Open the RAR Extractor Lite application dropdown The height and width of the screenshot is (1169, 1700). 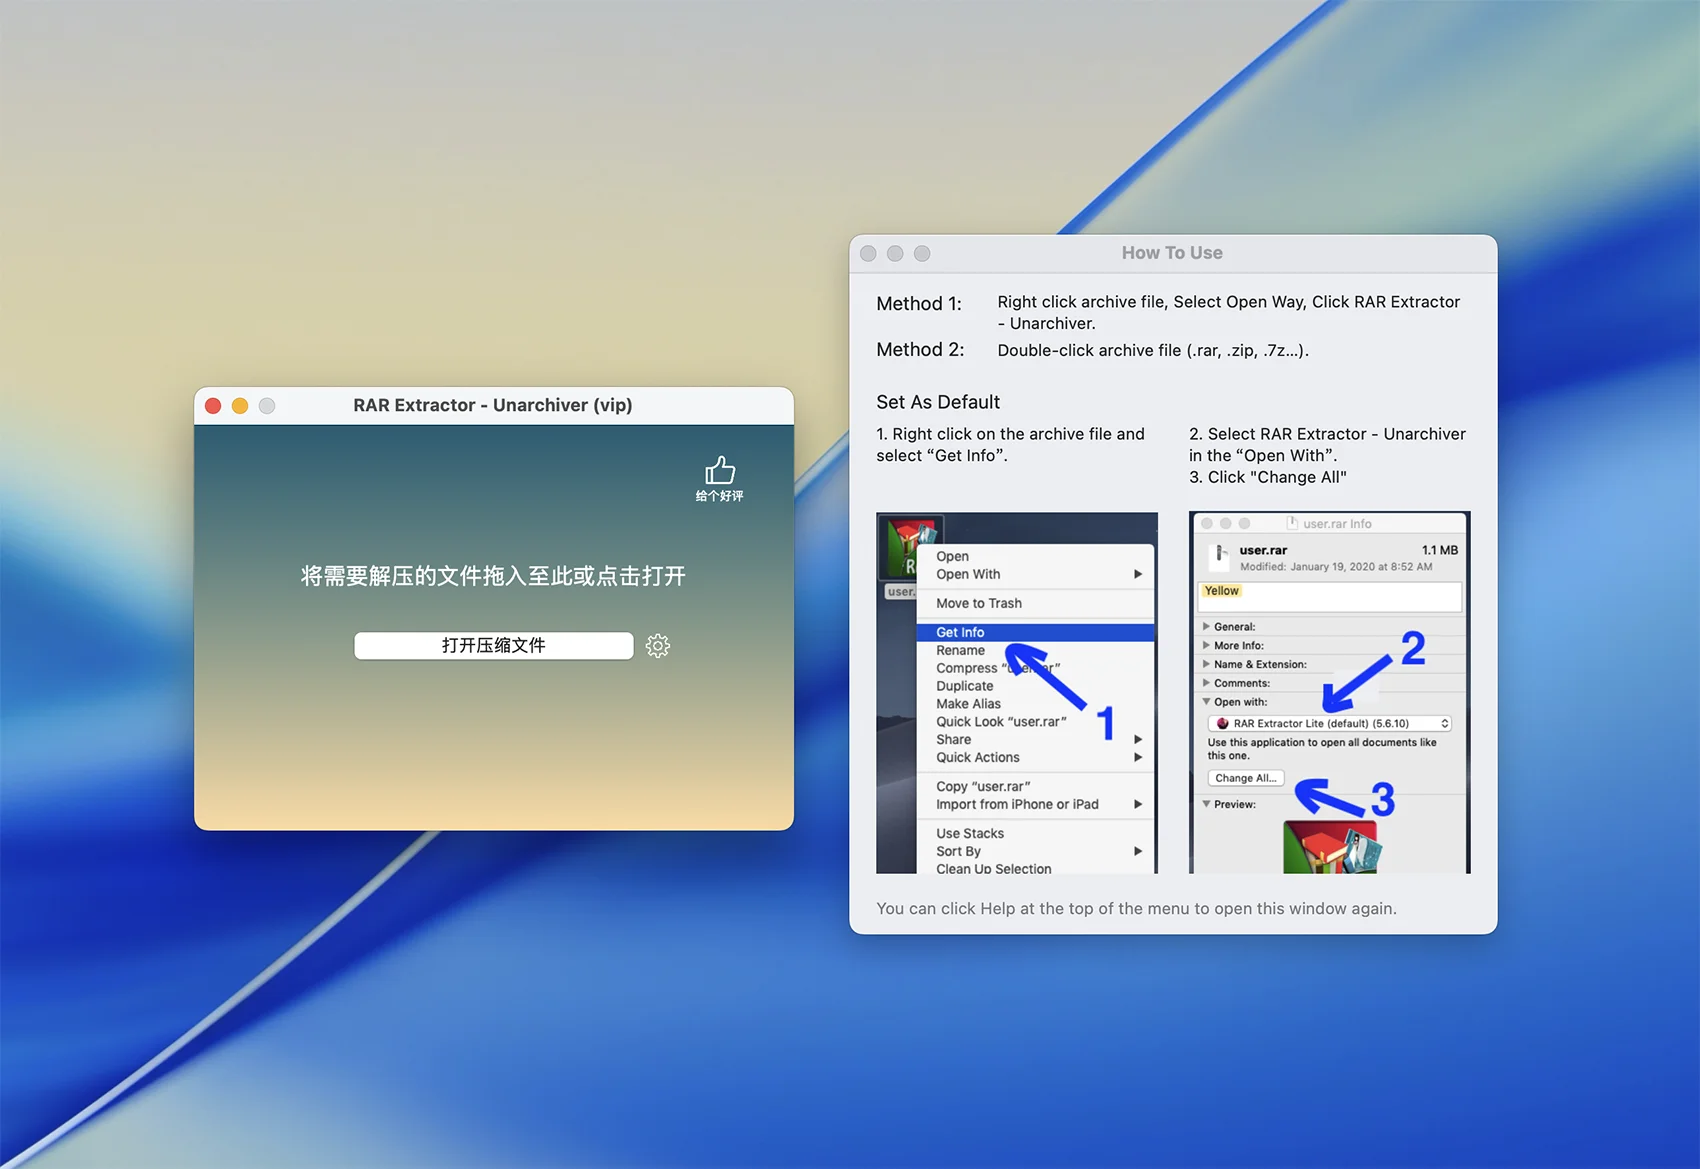click(x=1329, y=723)
